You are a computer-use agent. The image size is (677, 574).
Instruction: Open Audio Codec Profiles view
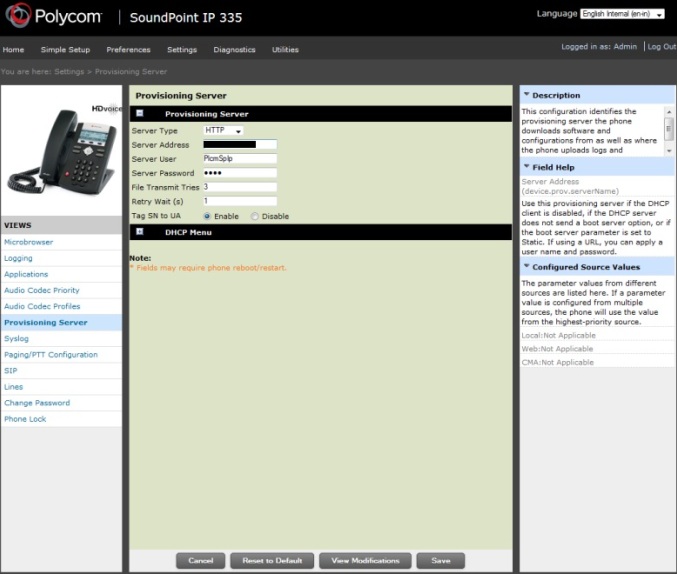(x=42, y=306)
